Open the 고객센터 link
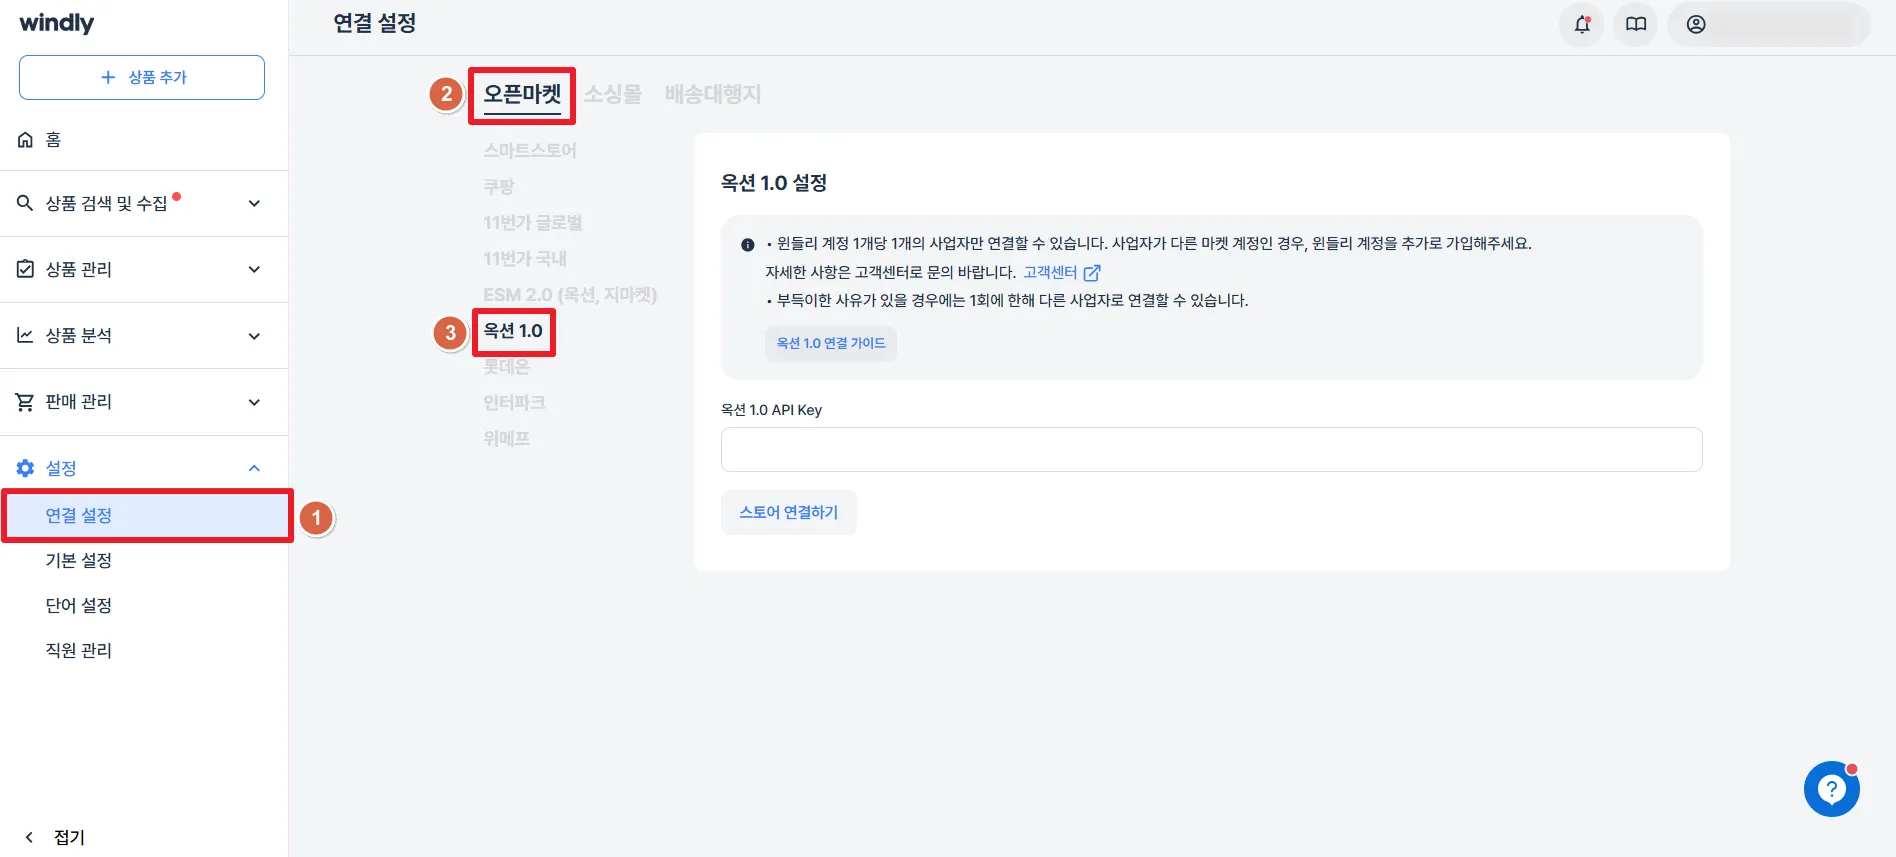 [1050, 272]
